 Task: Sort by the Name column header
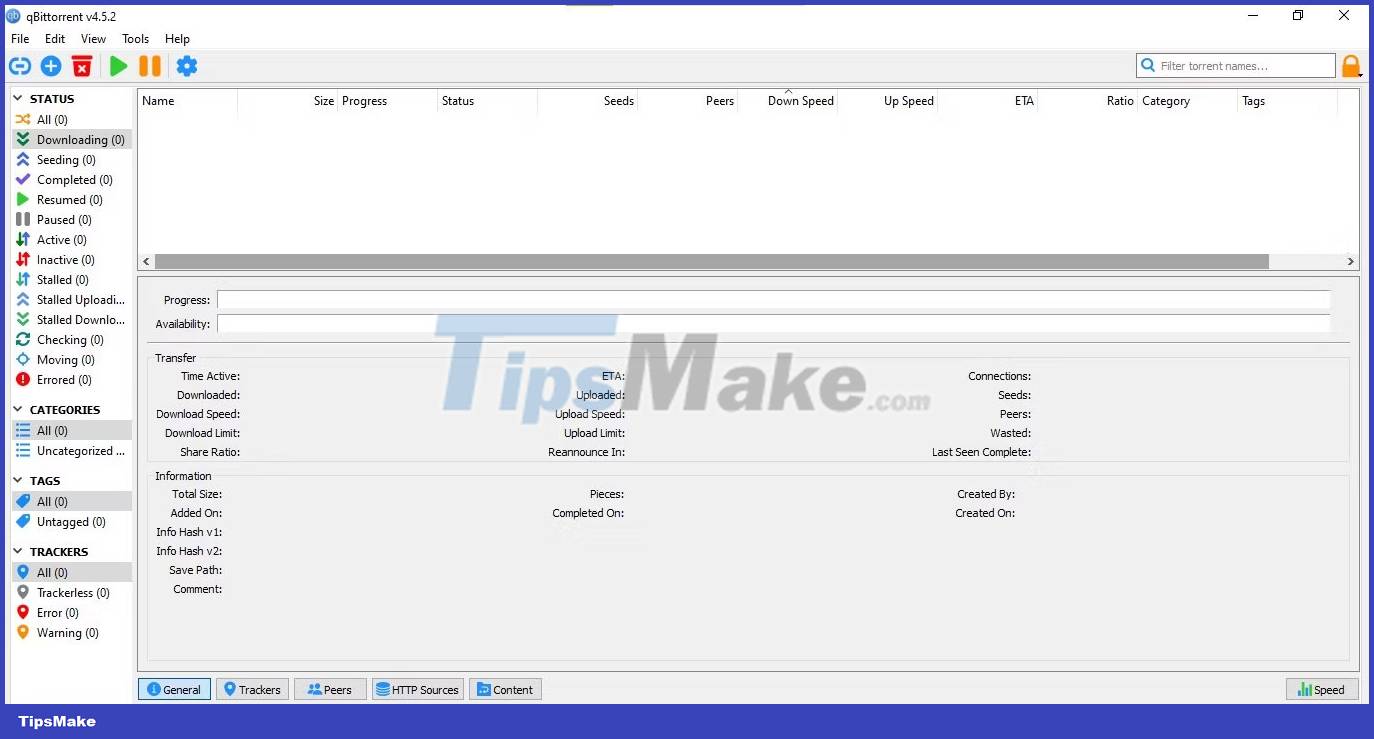coord(187,101)
